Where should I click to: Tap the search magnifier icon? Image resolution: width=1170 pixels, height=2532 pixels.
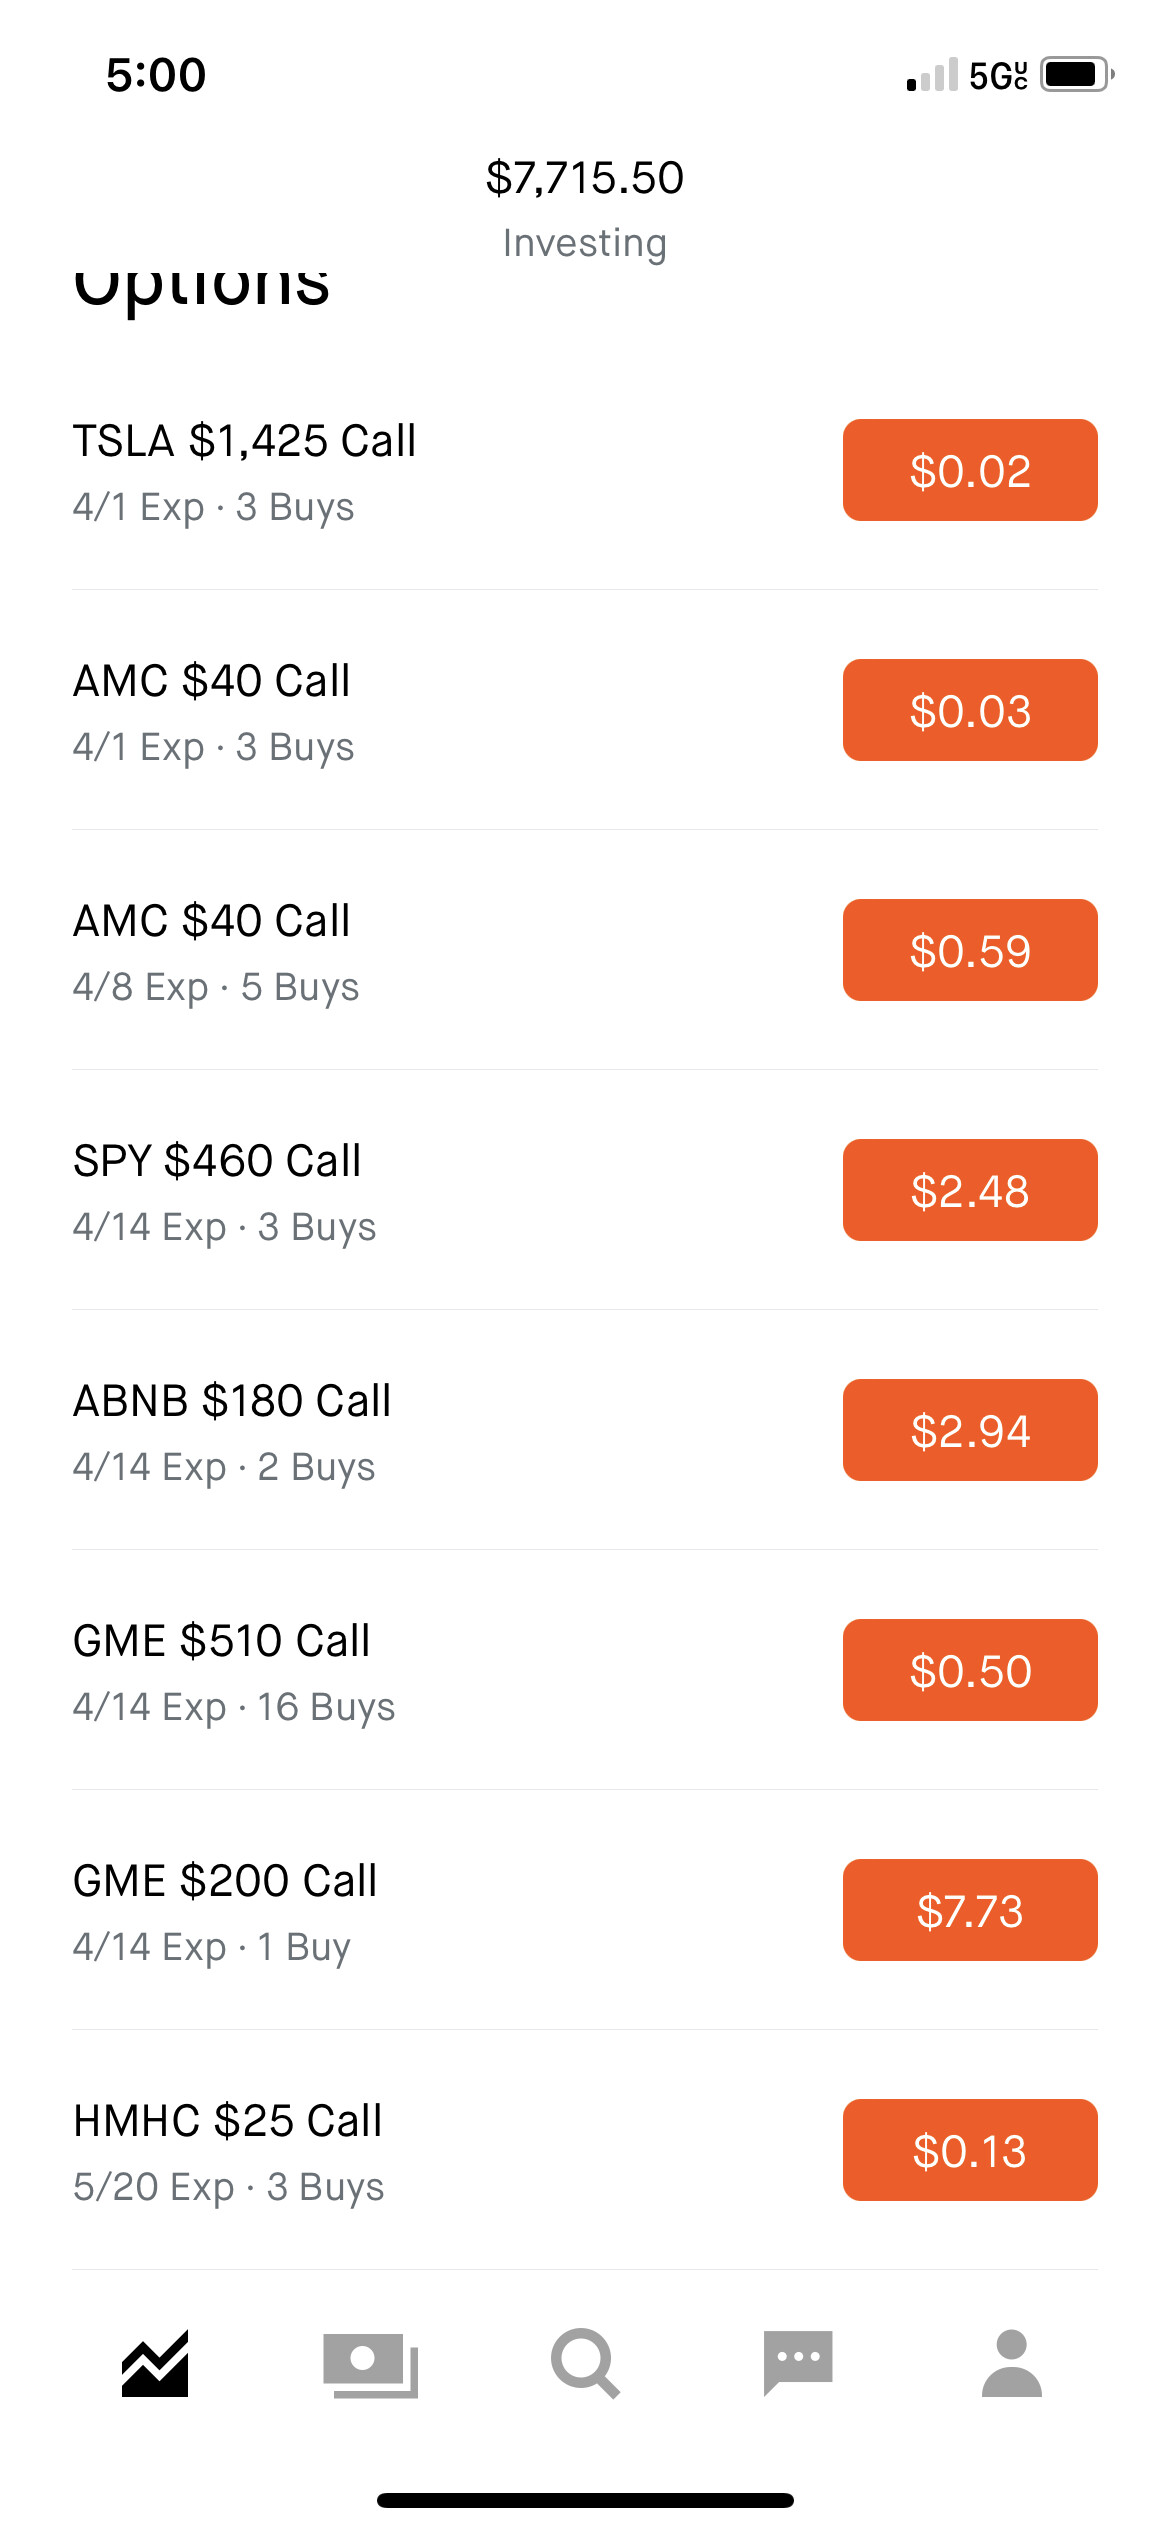pos(585,2364)
